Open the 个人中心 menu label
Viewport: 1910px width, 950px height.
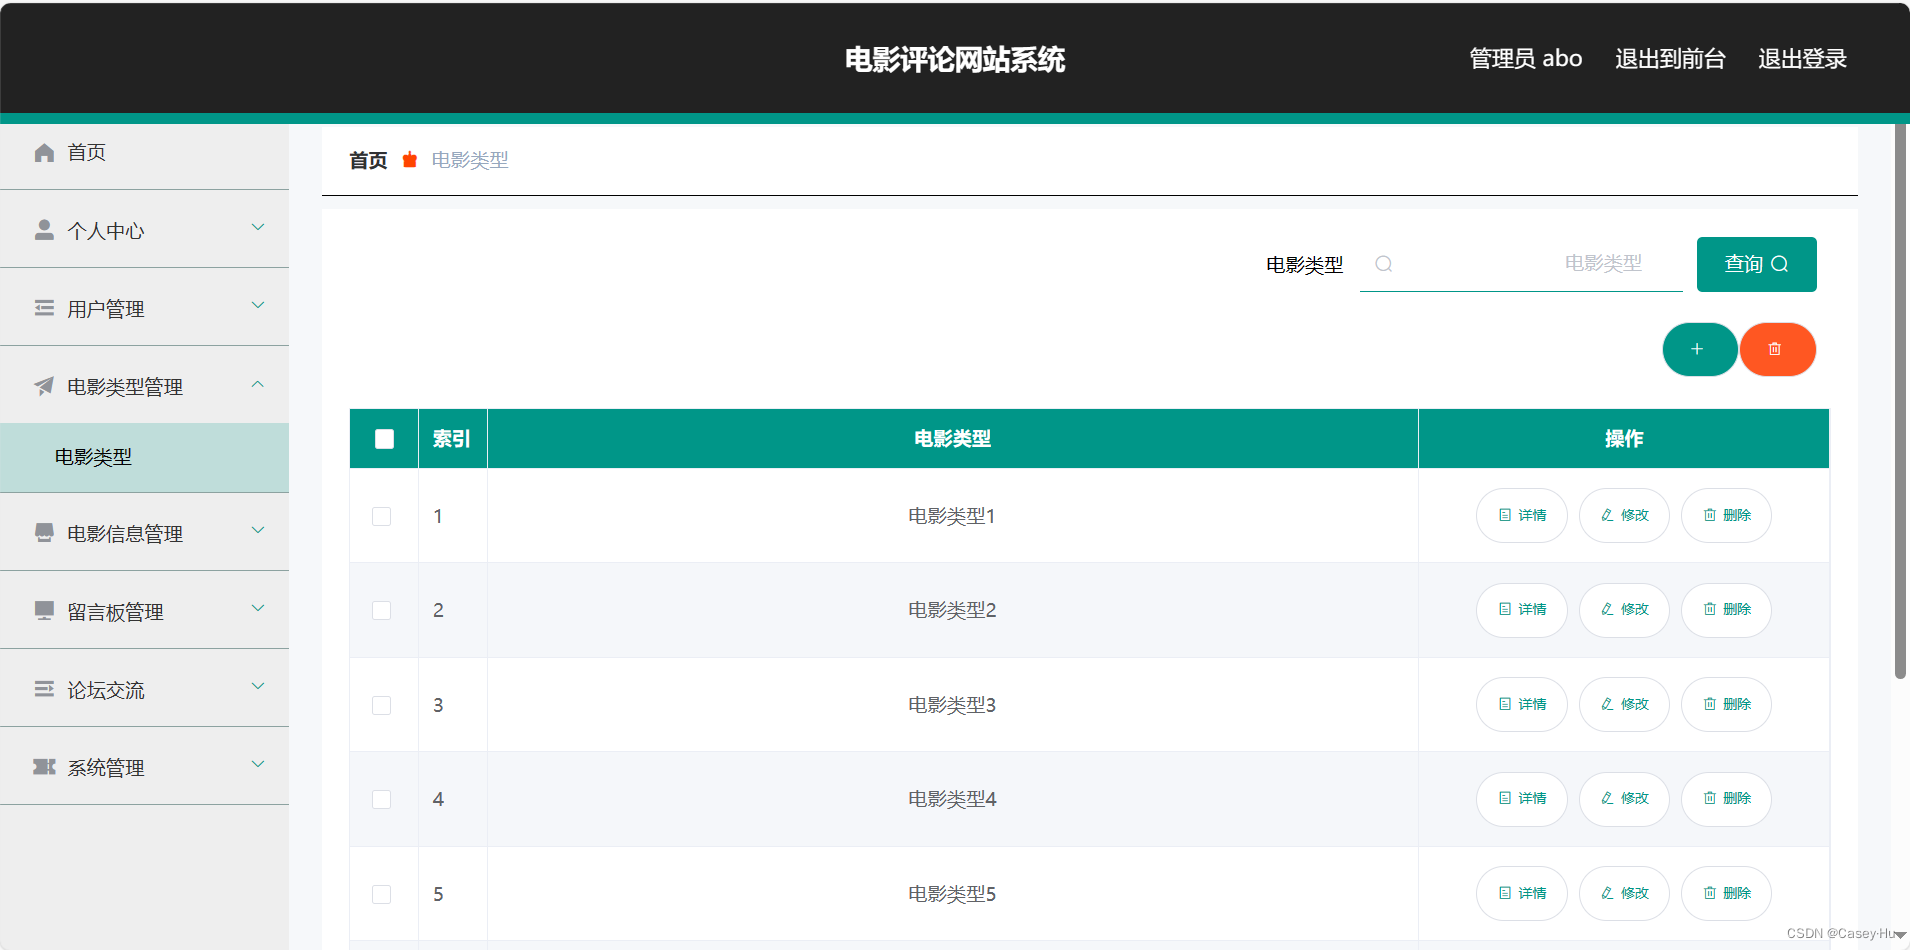[x=106, y=231]
